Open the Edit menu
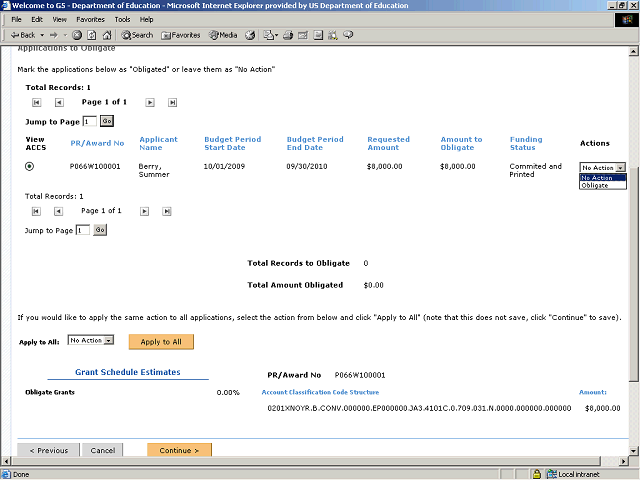 [37, 20]
